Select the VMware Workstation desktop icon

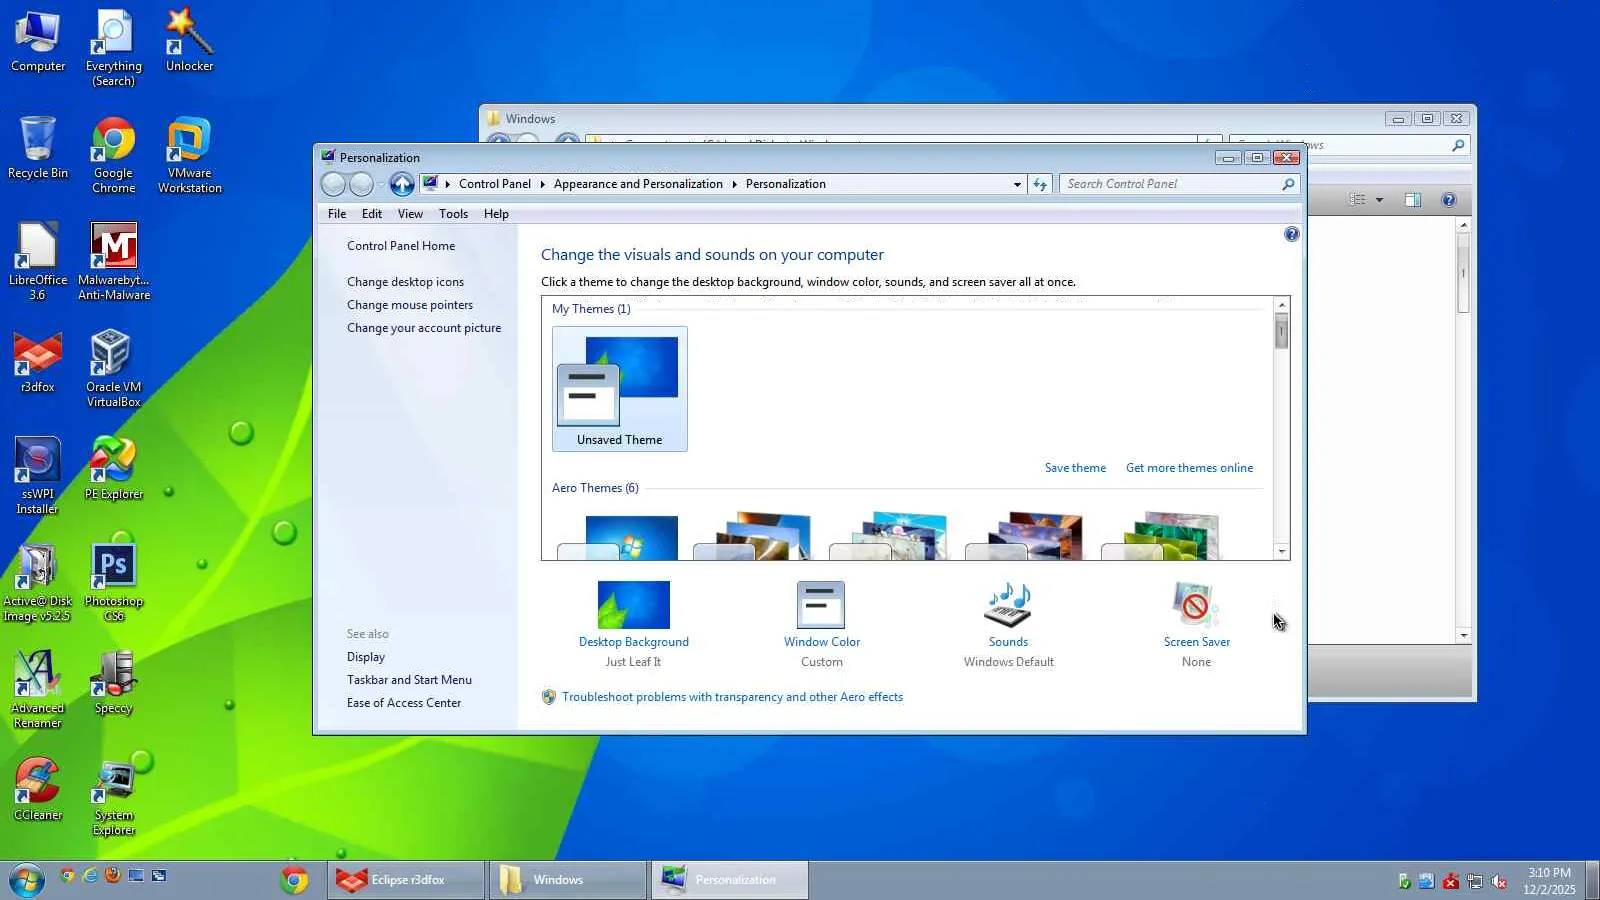[x=190, y=155]
